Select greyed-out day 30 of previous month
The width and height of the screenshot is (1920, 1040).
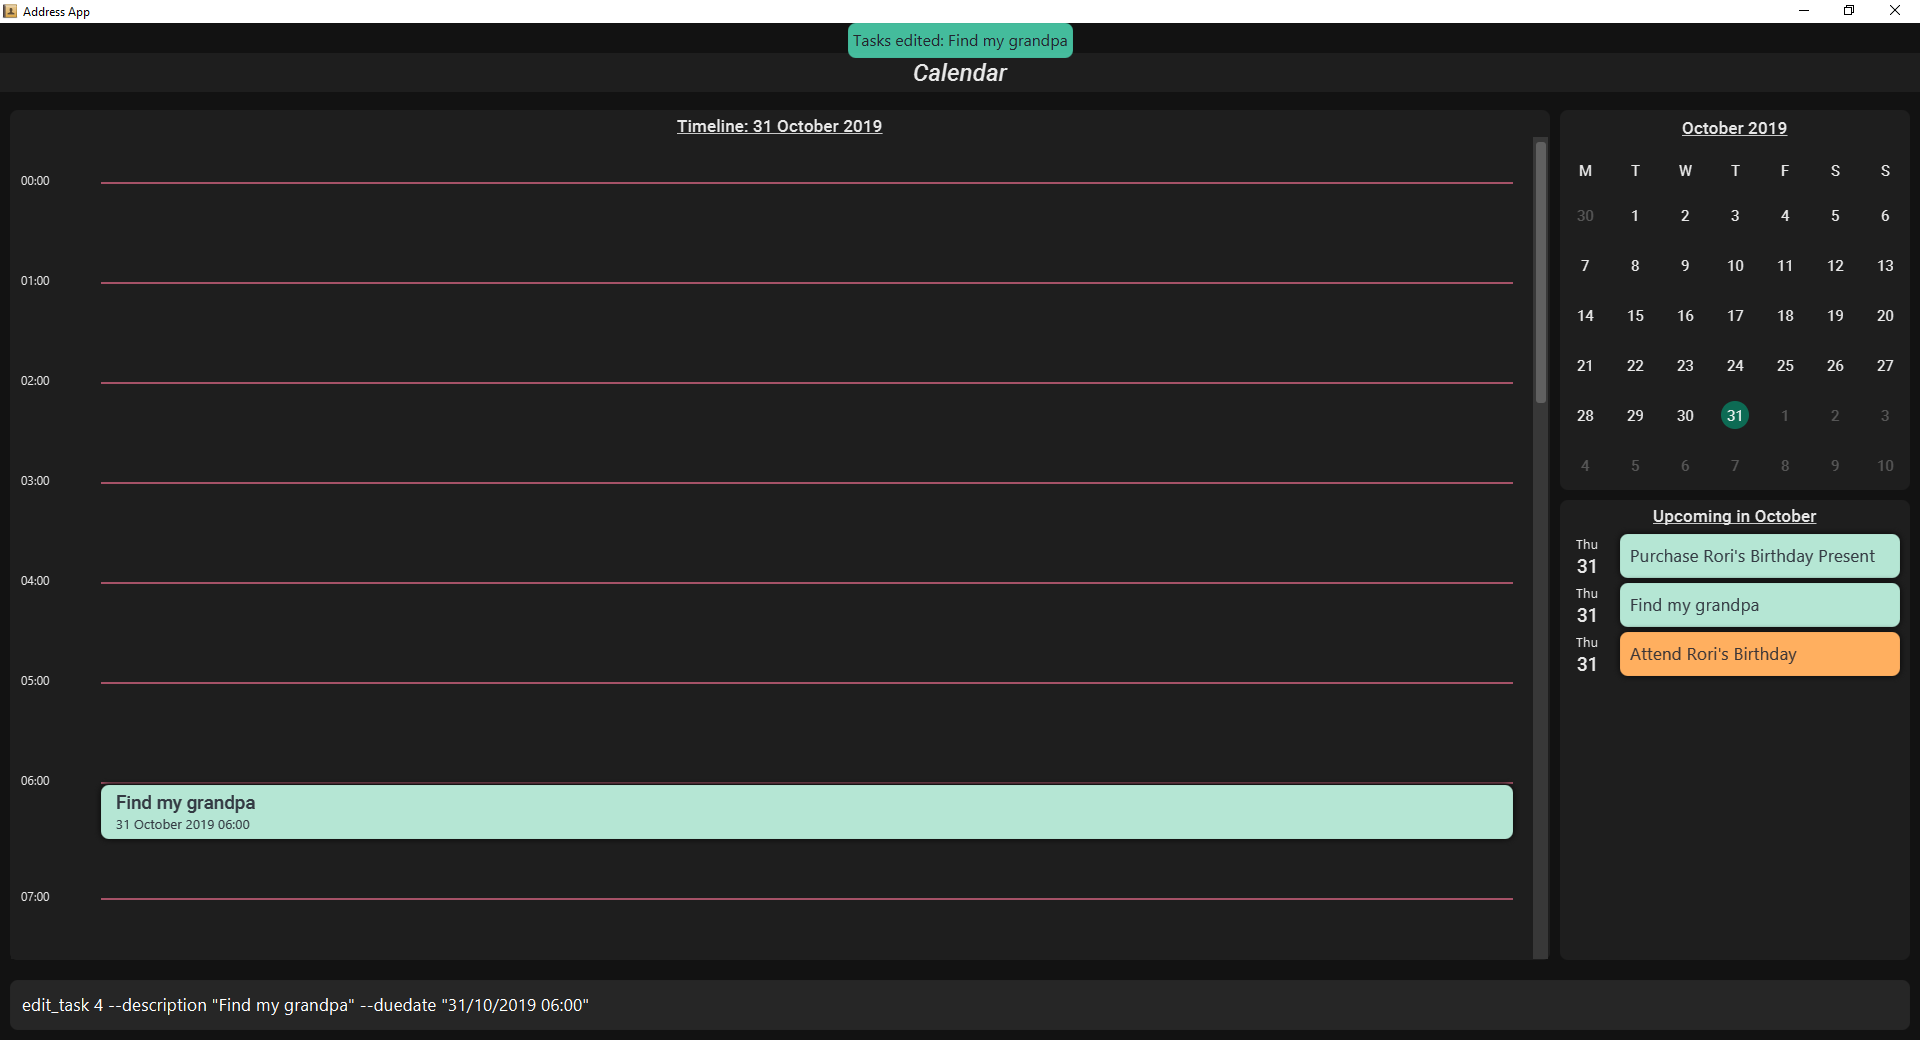click(1585, 216)
